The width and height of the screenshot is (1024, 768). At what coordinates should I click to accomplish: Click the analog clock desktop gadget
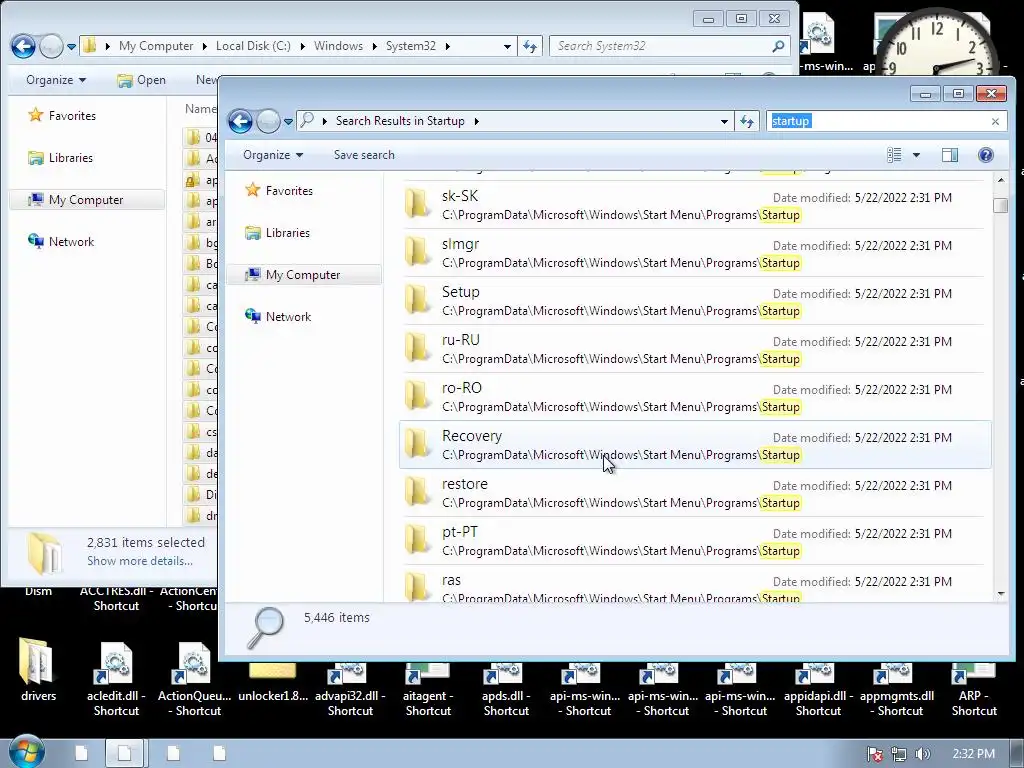[x=937, y=44]
